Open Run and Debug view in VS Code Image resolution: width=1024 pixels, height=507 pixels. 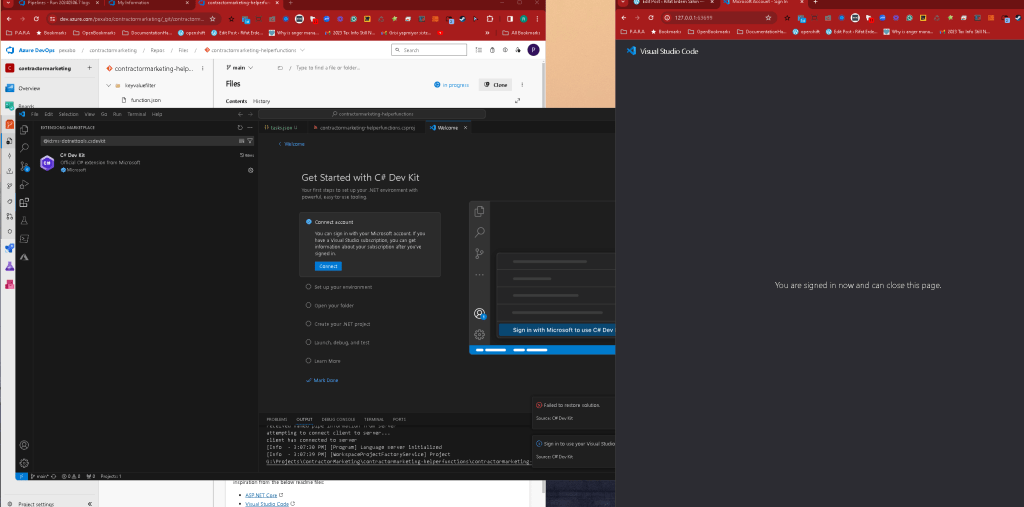click(x=24, y=184)
